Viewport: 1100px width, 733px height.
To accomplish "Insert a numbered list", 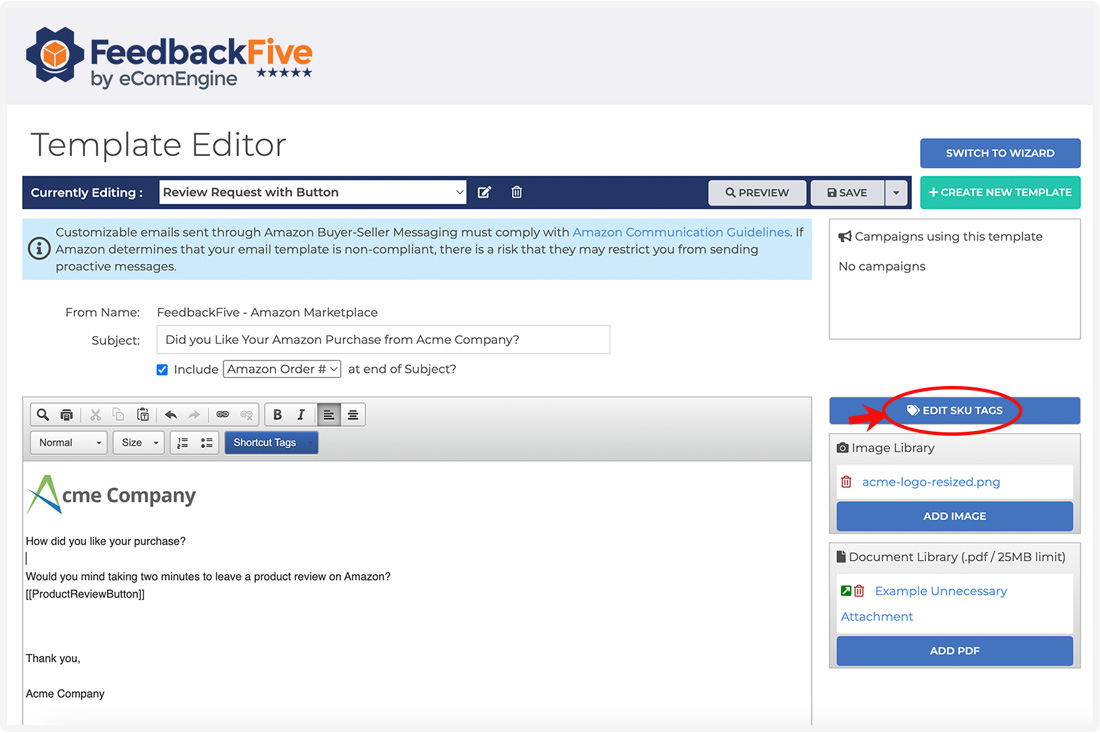I will click(x=182, y=443).
